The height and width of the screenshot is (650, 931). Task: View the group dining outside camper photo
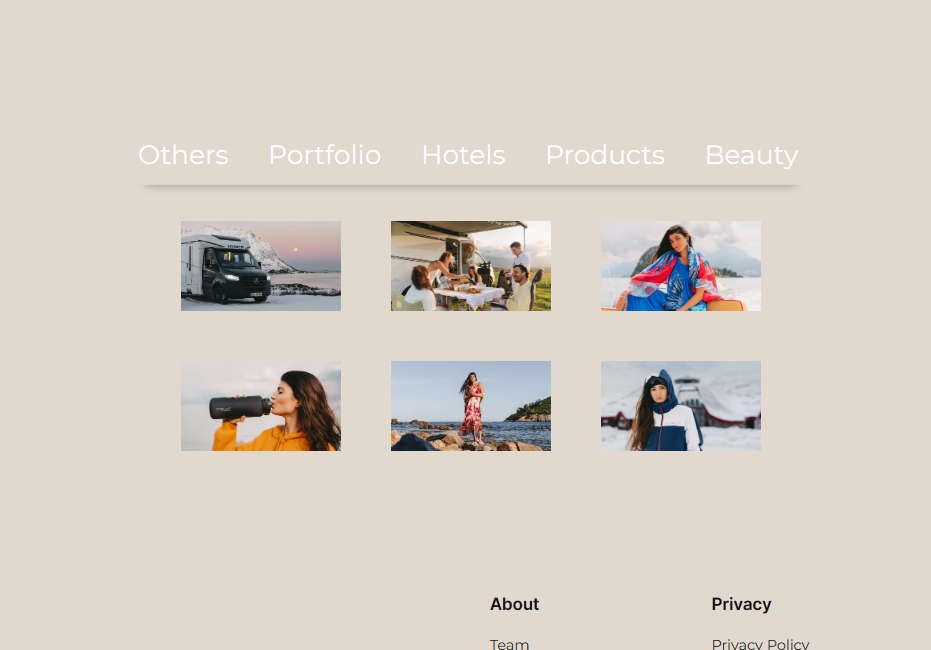(471, 266)
